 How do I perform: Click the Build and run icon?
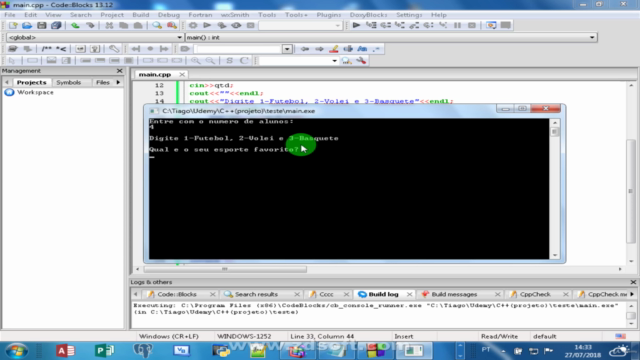coord(222,25)
